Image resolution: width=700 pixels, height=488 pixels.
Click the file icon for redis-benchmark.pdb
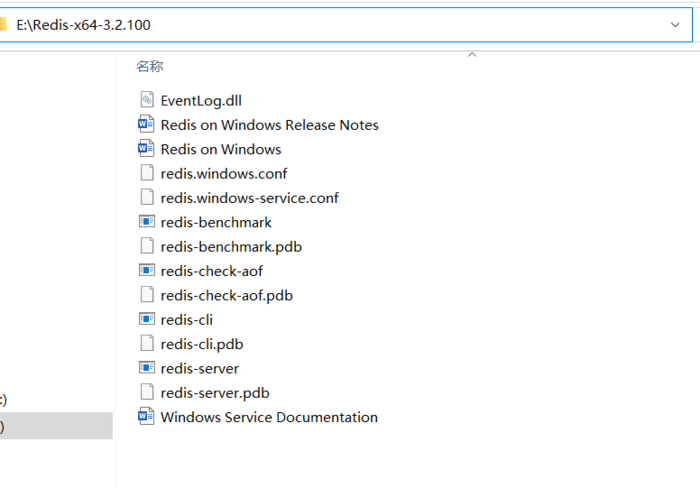[x=146, y=246]
